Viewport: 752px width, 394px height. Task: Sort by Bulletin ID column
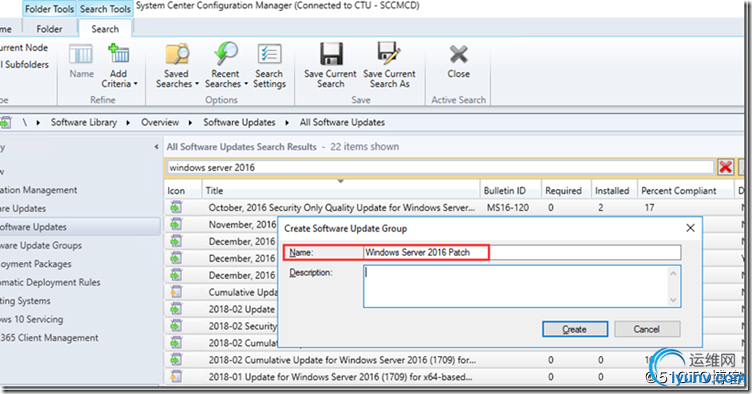(511, 191)
